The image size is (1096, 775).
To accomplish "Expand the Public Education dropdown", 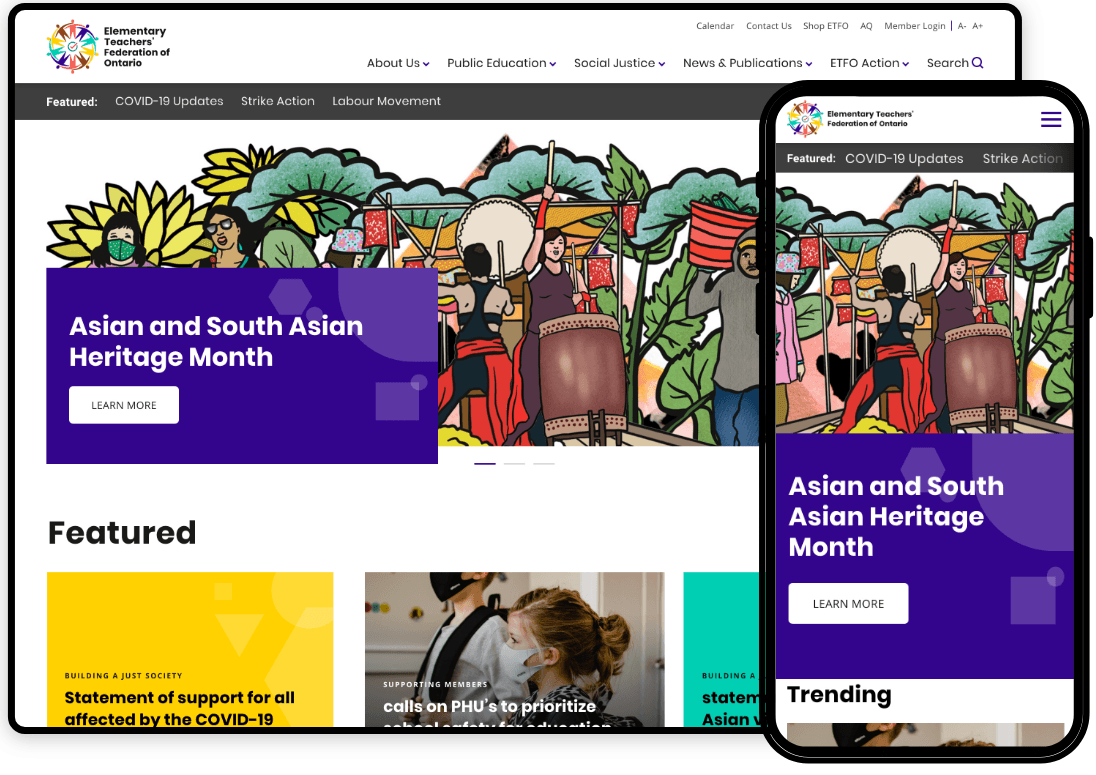I will click(x=502, y=63).
